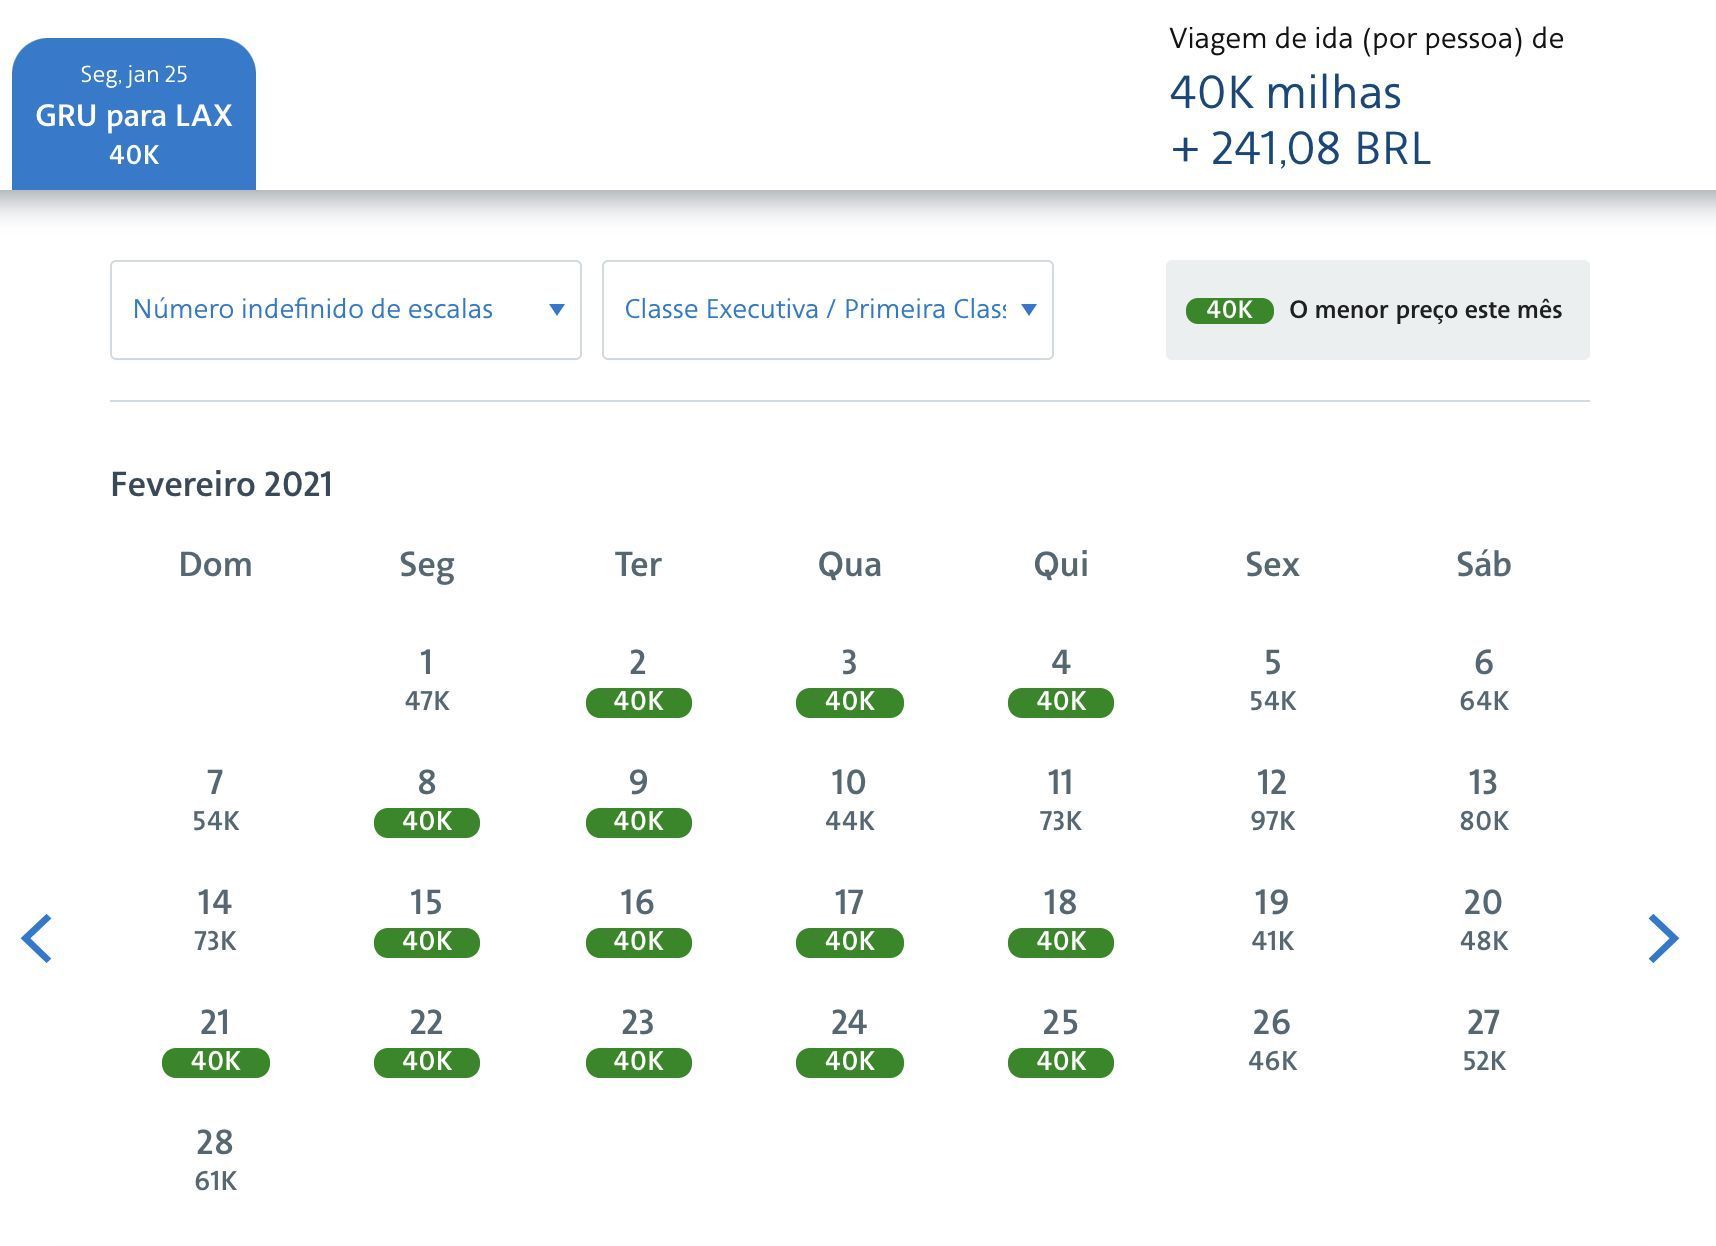
Task: Select February 7 priced 54K
Action: pyautogui.click(x=215, y=800)
